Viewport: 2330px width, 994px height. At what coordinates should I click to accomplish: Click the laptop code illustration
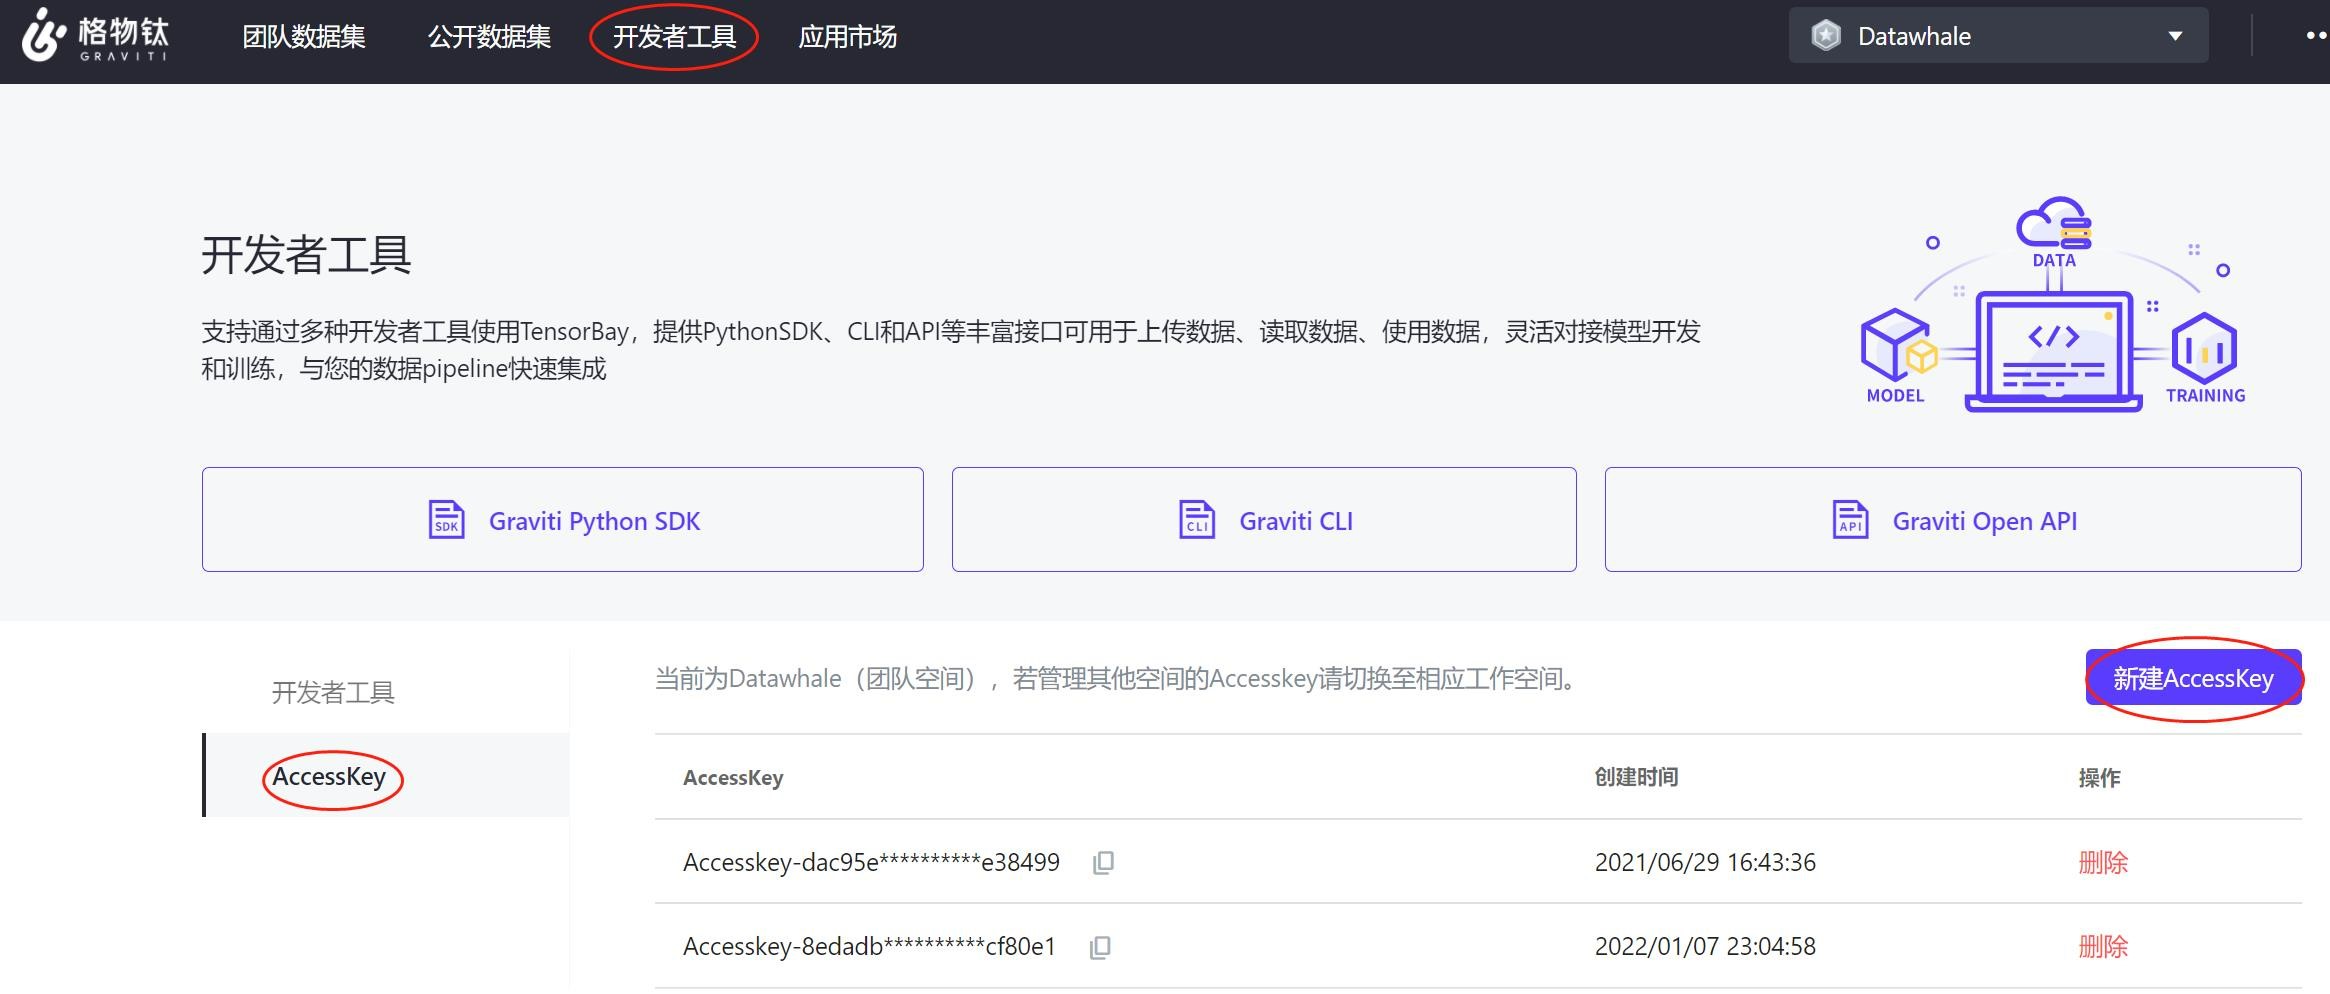click(x=2054, y=350)
